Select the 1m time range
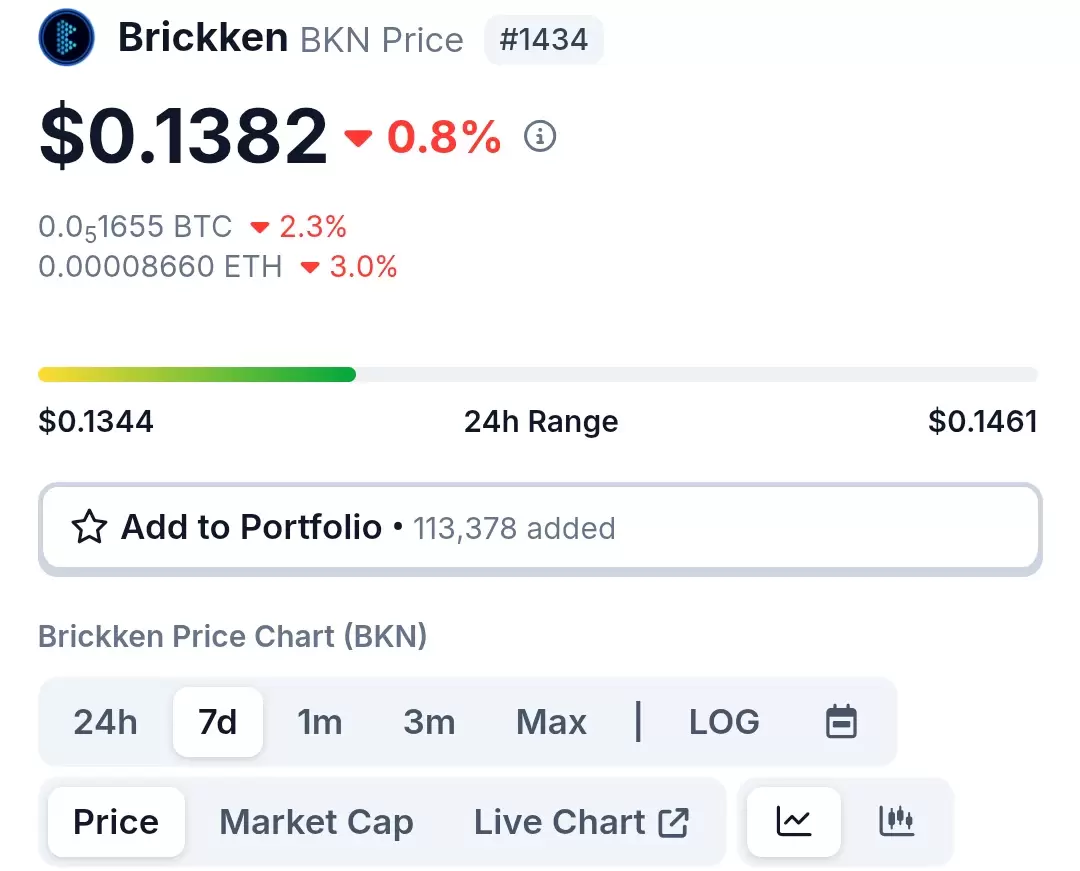 (x=320, y=722)
